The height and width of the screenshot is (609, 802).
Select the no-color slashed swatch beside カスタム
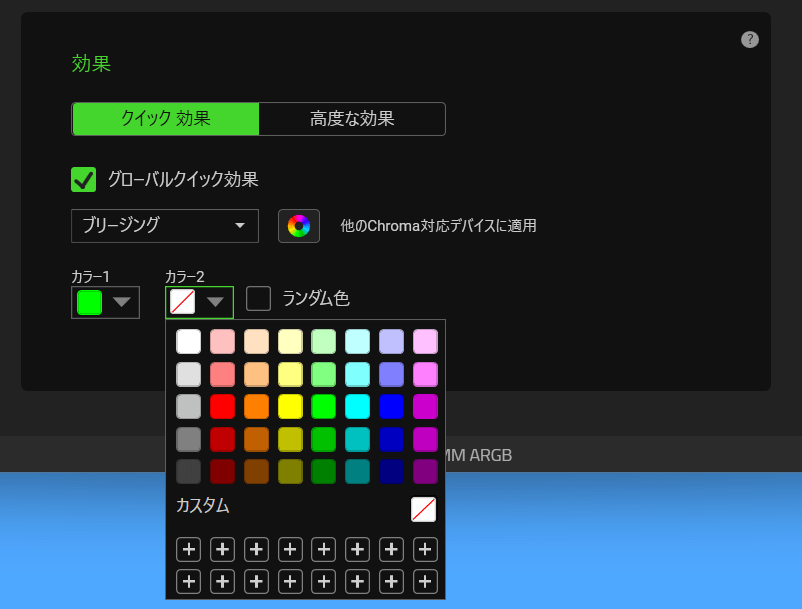pyautogui.click(x=424, y=509)
